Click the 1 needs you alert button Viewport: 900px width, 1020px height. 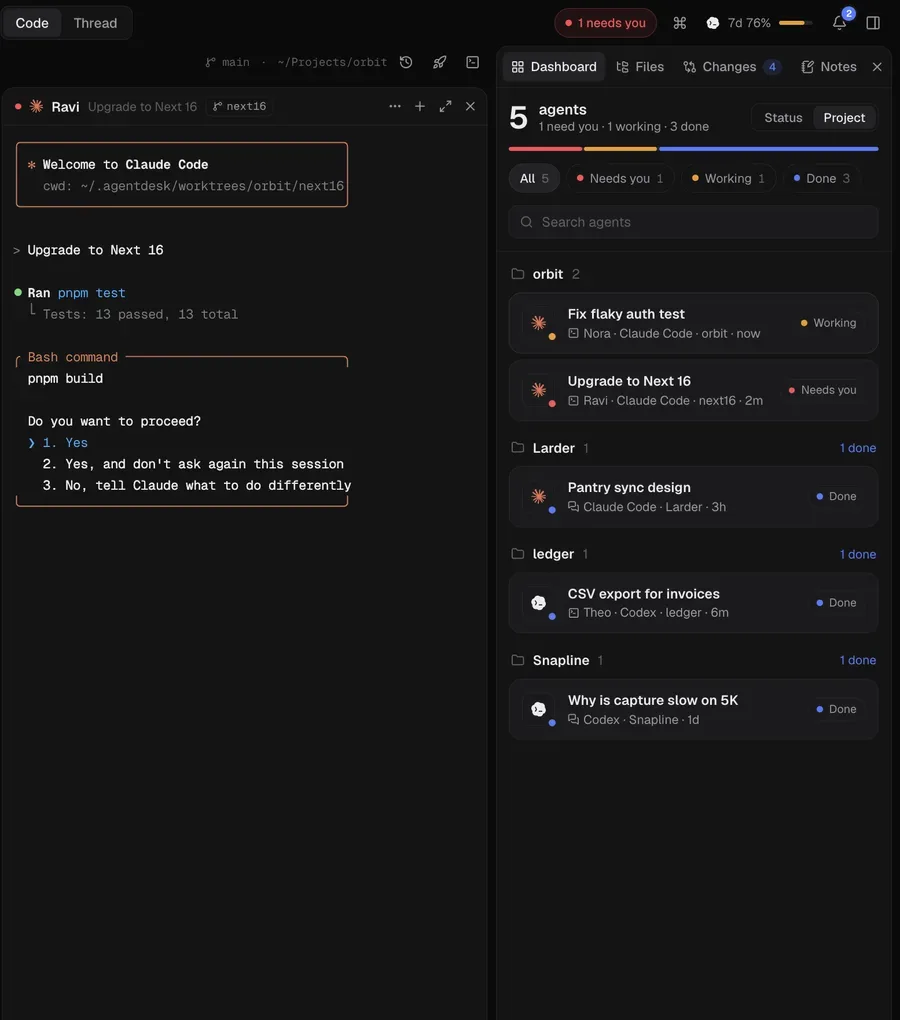pos(605,23)
